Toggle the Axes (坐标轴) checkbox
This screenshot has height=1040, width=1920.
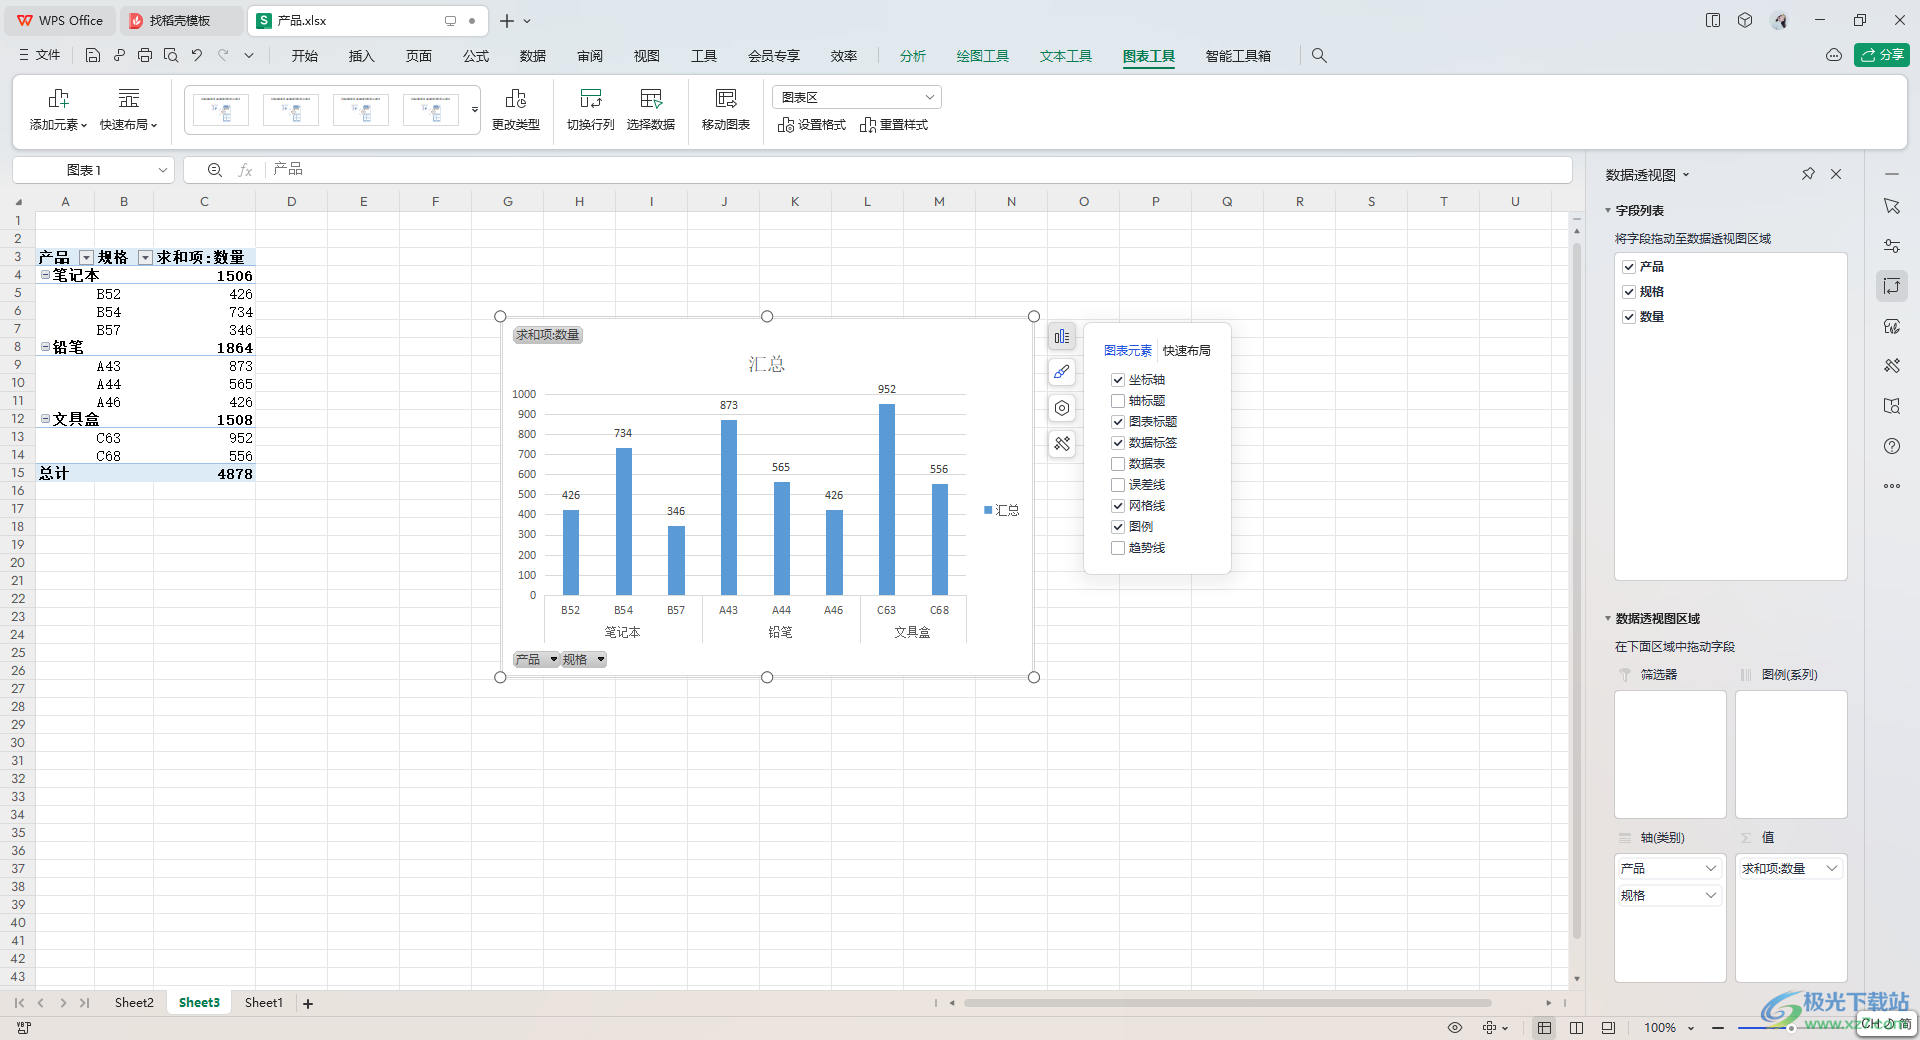click(x=1118, y=380)
